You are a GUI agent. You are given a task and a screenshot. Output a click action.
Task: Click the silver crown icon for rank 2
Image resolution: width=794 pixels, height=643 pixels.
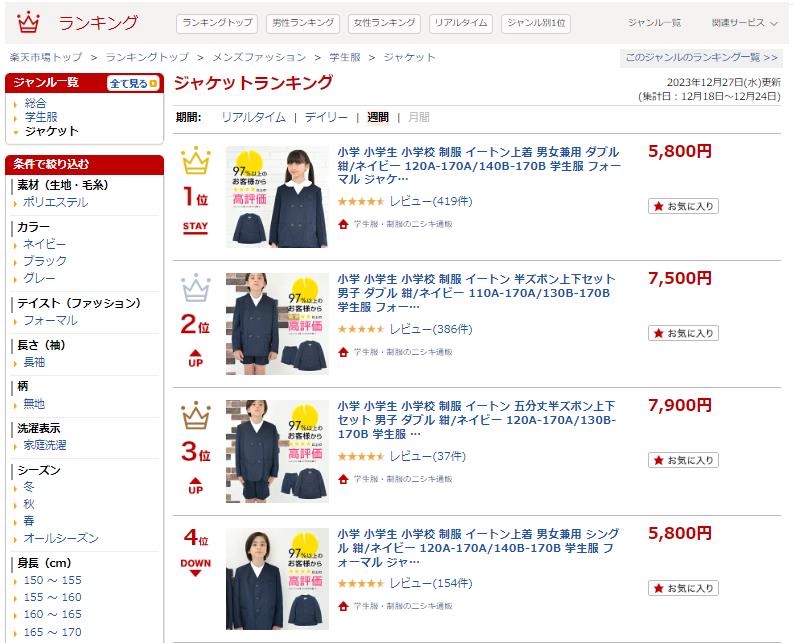tap(195, 288)
